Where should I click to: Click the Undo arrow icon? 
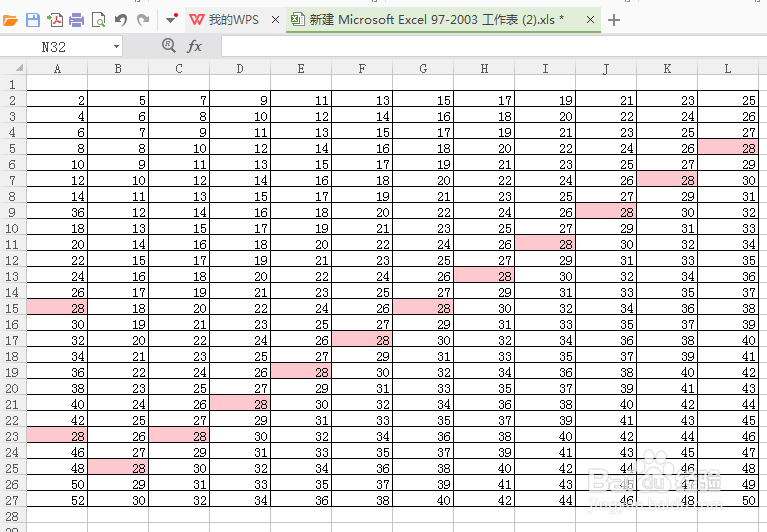click(x=121, y=20)
